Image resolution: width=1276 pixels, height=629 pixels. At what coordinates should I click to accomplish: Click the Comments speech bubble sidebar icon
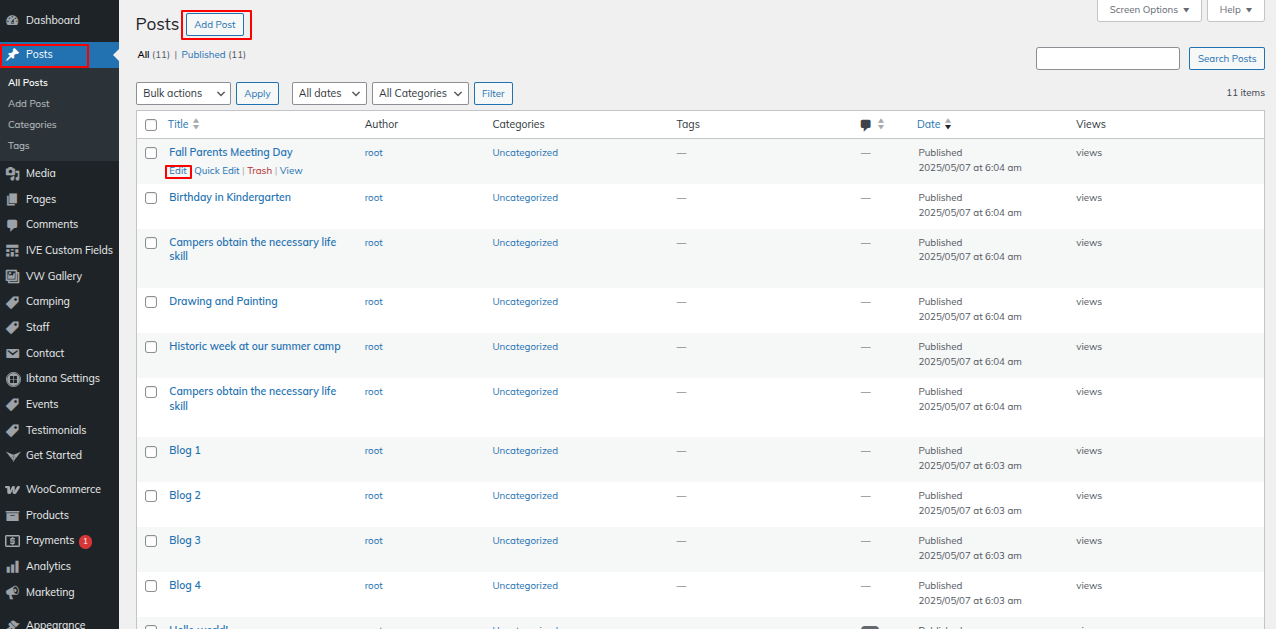12,225
